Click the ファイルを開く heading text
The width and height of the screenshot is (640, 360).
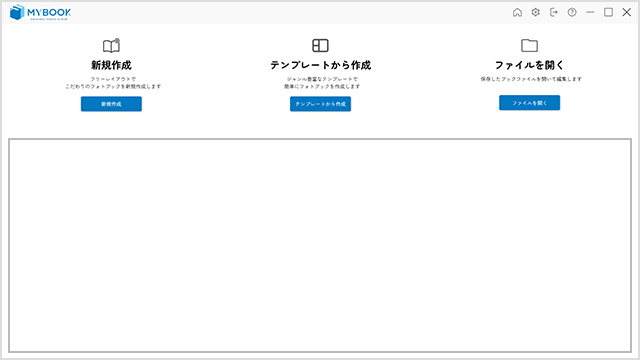point(529,65)
